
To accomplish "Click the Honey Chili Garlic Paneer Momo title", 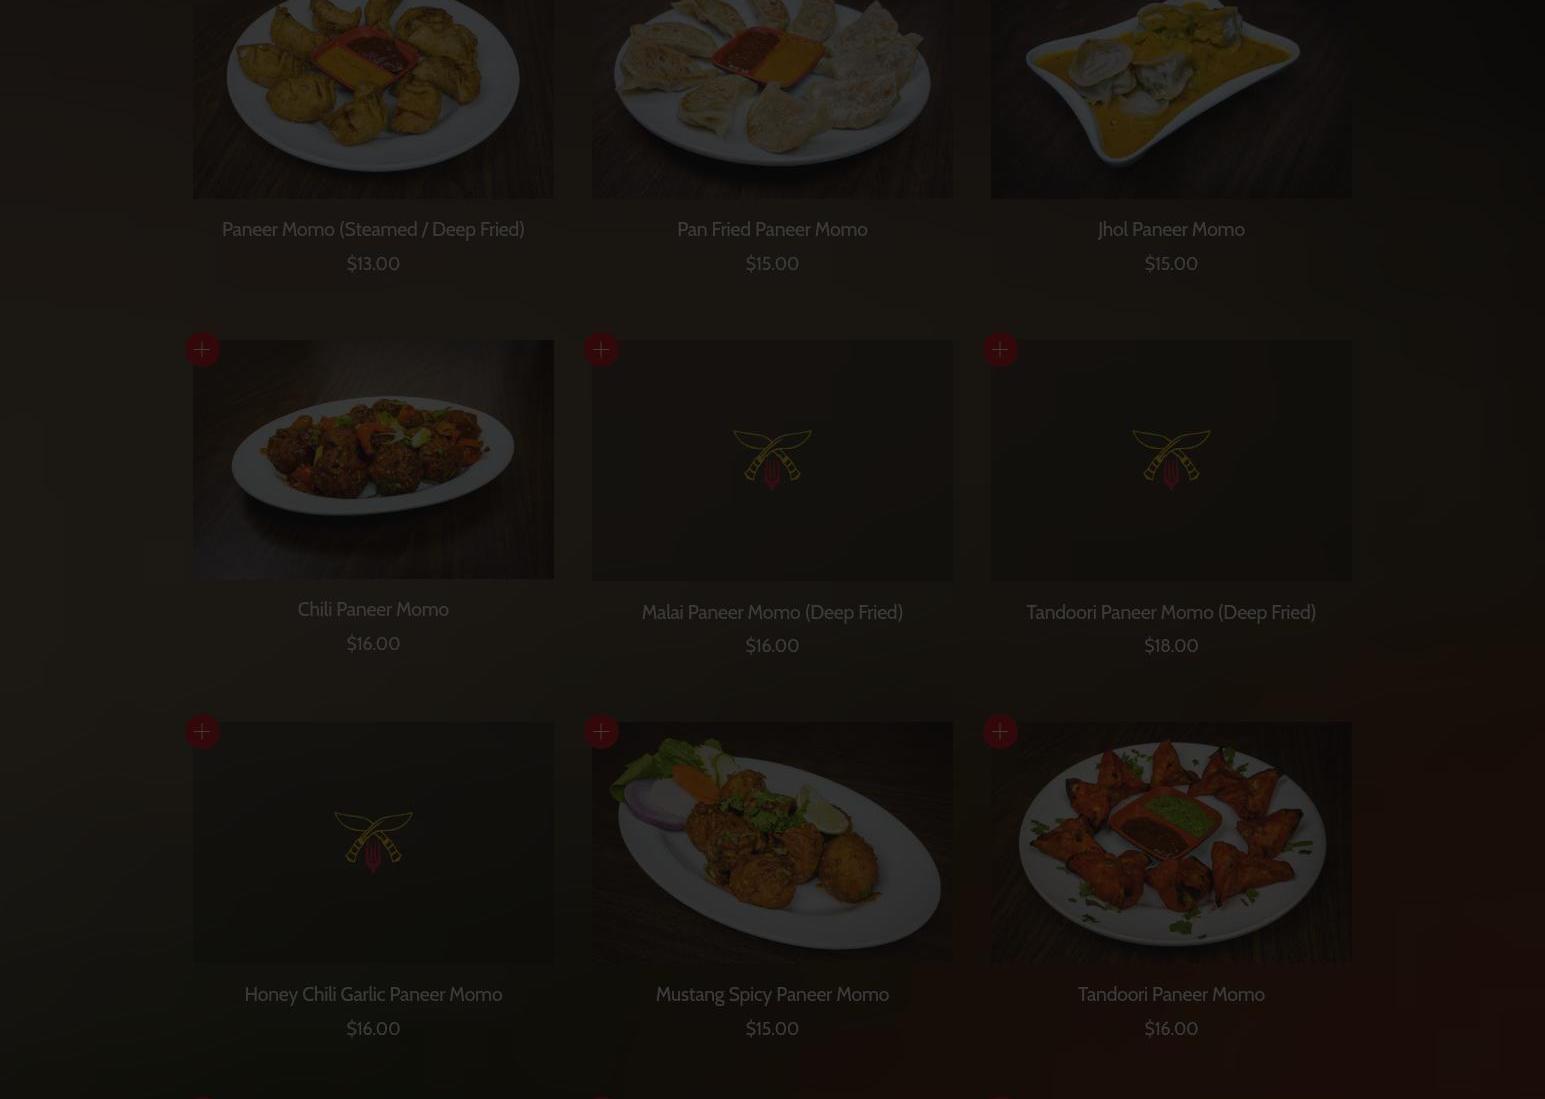I will pyautogui.click(x=373, y=994).
